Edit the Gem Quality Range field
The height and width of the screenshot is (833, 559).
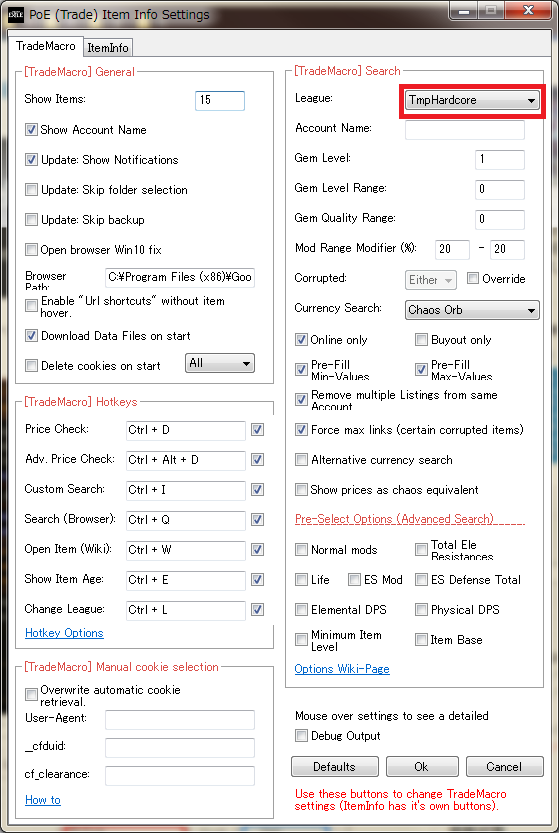point(499,219)
